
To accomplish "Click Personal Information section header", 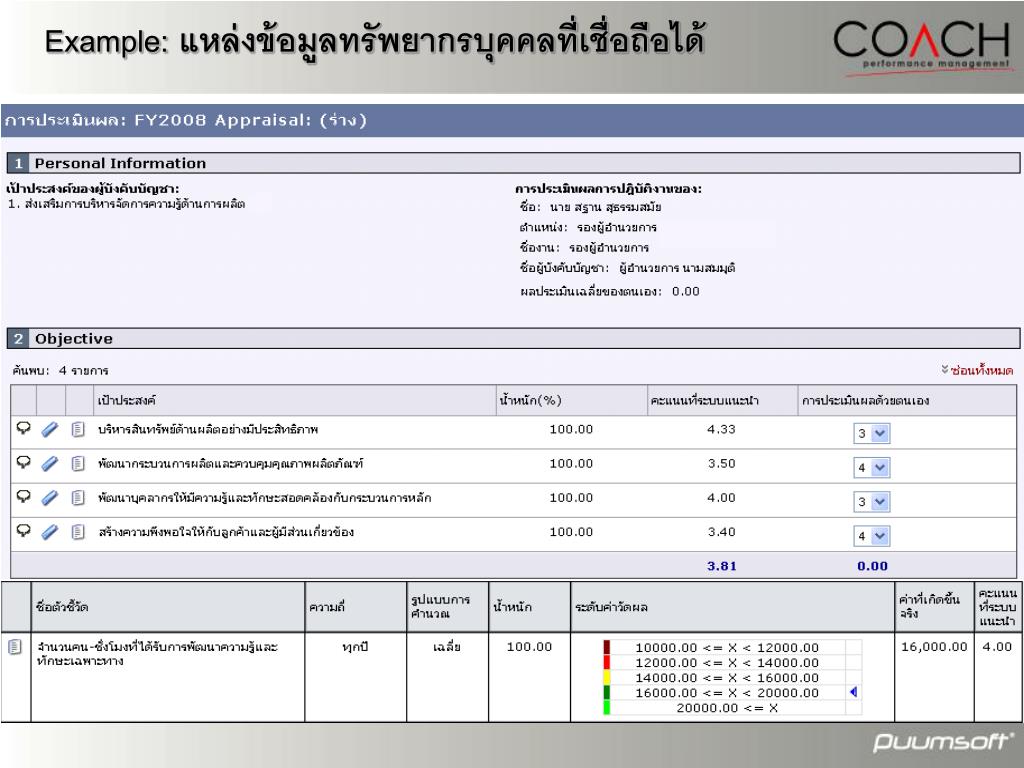I will [513, 163].
